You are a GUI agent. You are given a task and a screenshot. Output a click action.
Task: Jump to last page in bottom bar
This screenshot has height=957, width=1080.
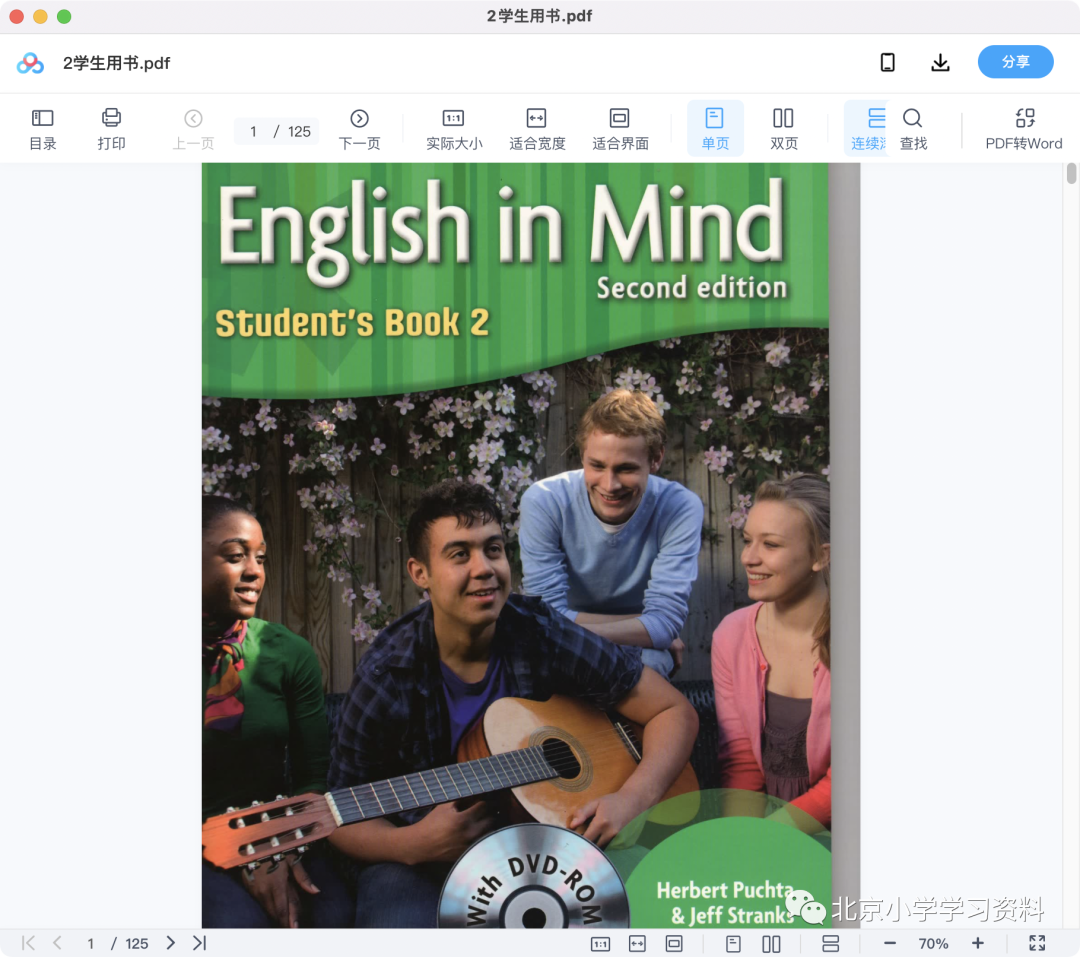tap(200, 943)
